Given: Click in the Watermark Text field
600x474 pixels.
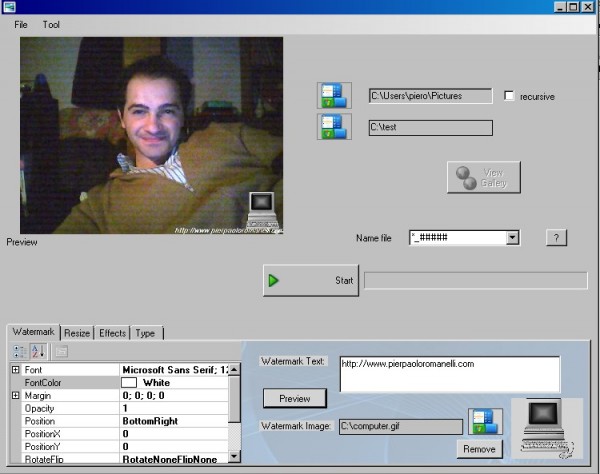Looking at the screenshot, I should (x=448, y=373).
